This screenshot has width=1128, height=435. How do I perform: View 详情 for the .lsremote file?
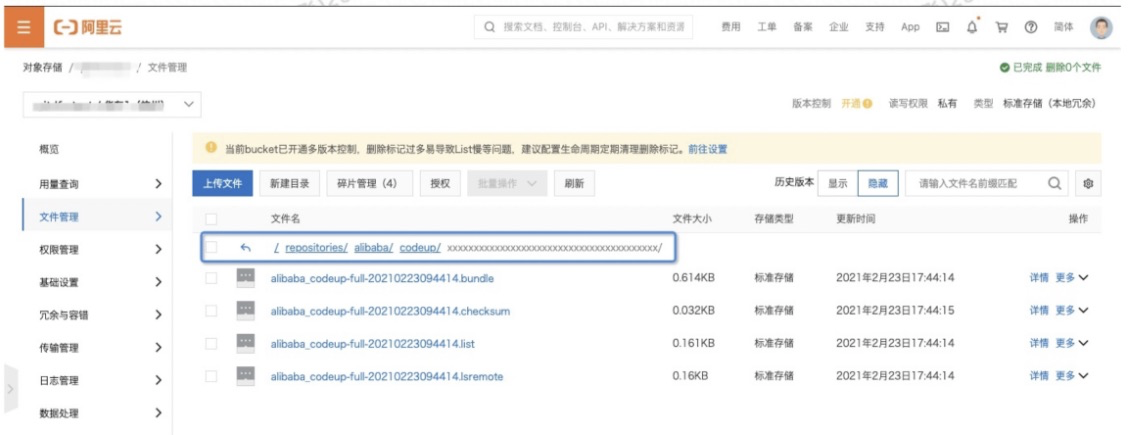pyautogui.click(x=1039, y=375)
